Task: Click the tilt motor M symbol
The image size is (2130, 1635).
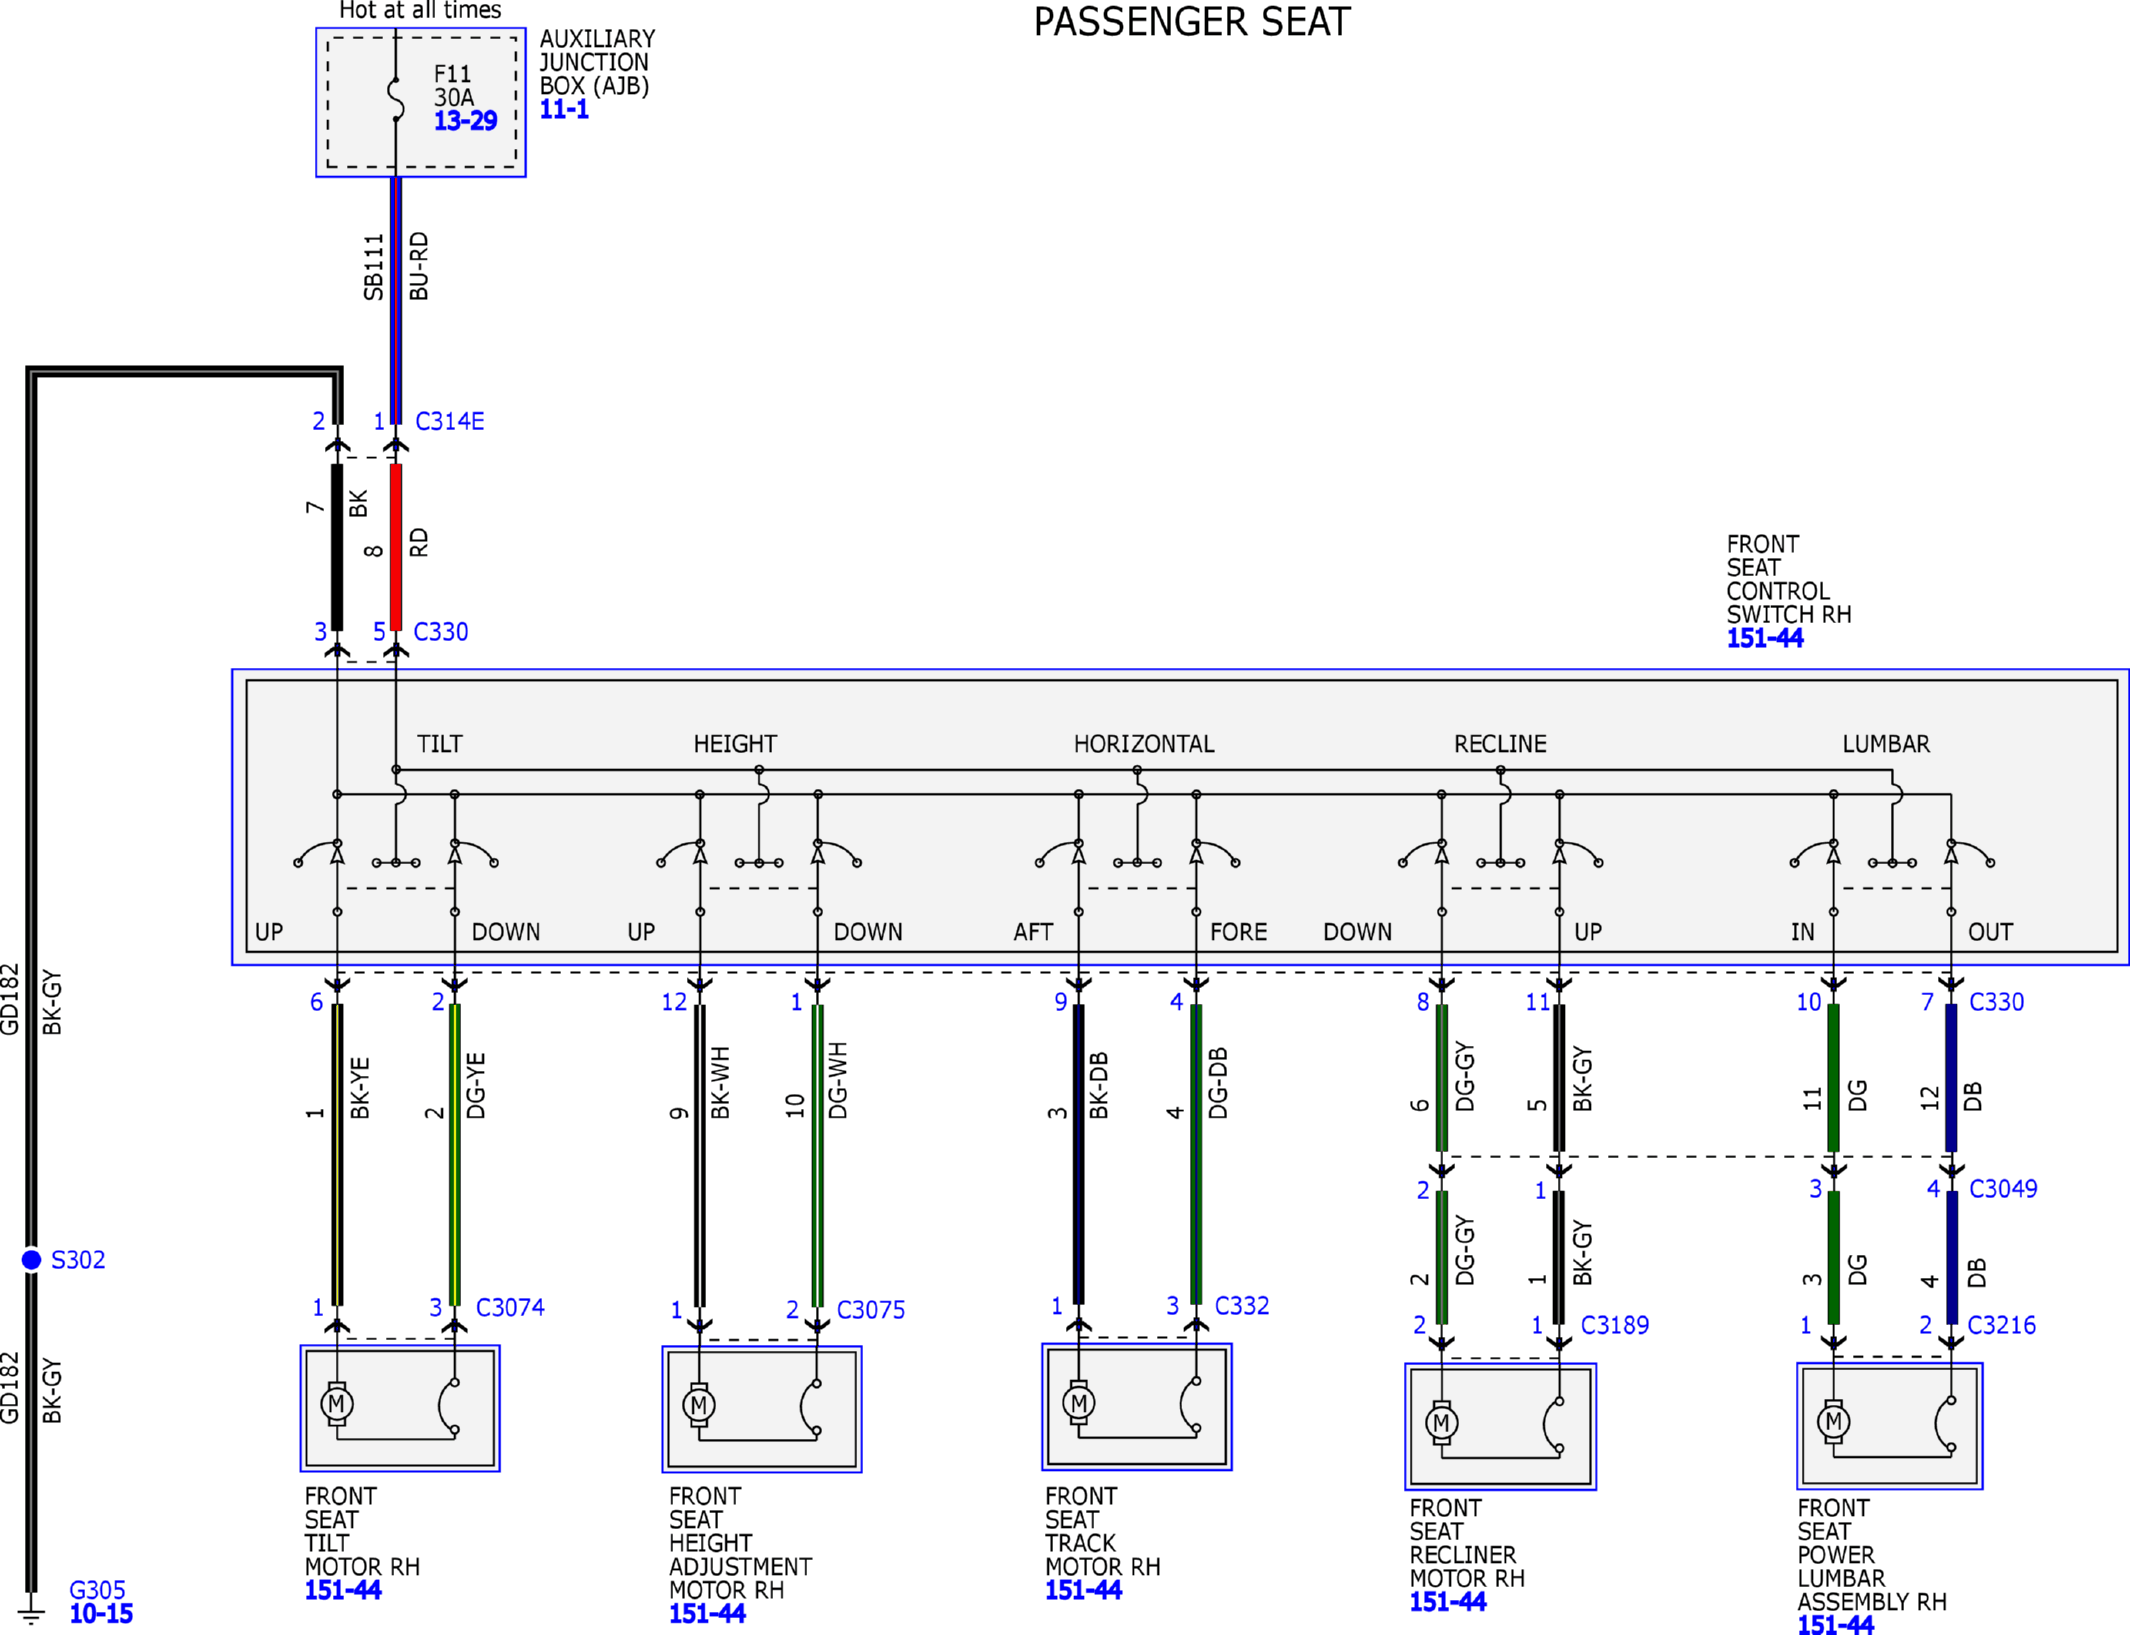Action: pyautogui.click(x=337, y=1404)
